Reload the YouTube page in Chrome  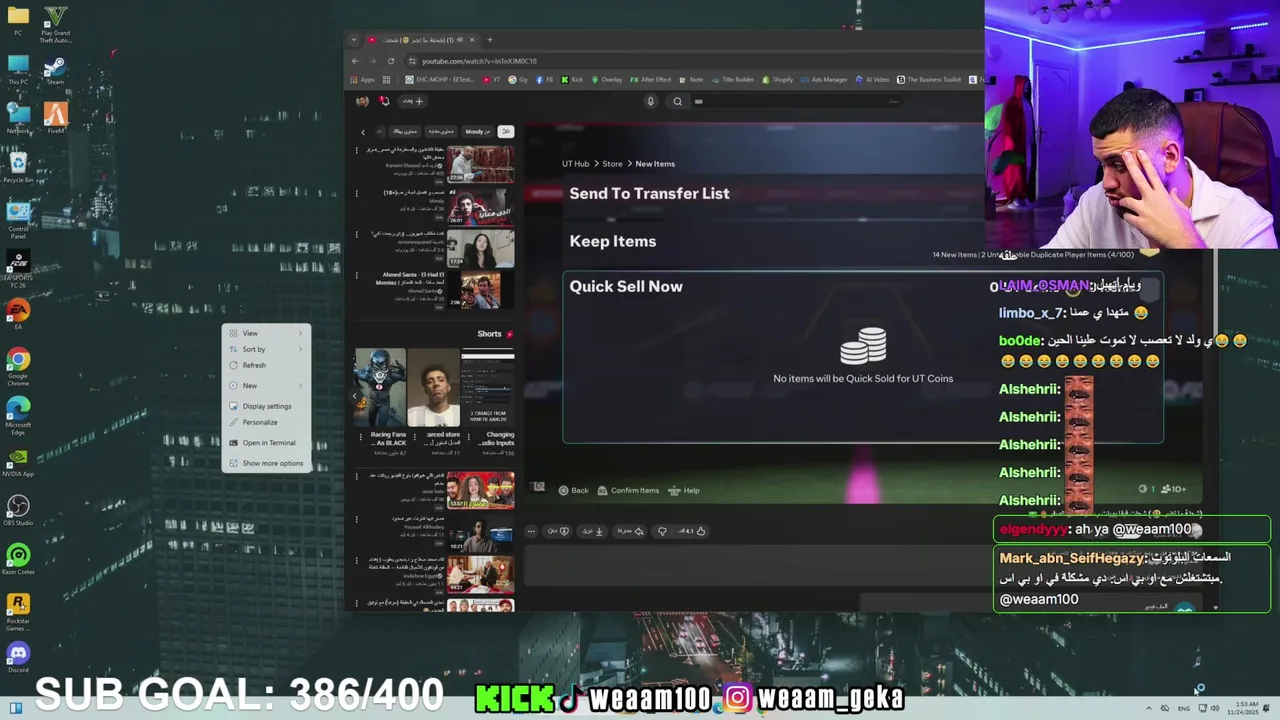(391, 61)
